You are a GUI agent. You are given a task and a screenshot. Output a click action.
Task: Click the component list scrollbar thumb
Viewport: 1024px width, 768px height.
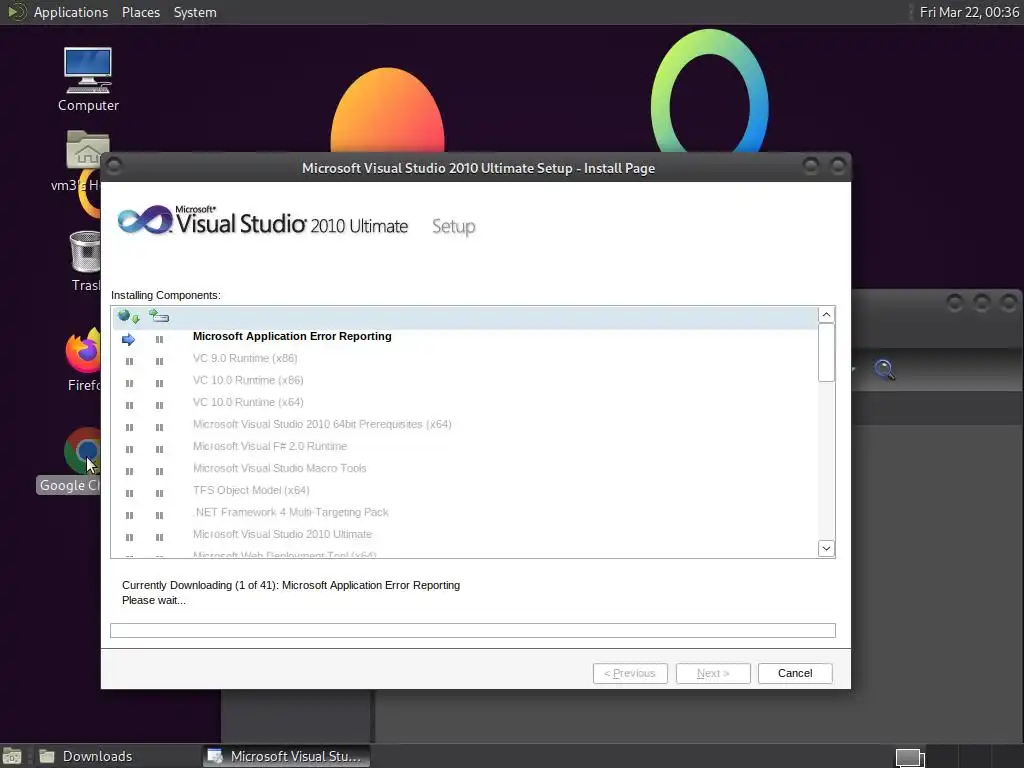pyautogui.click(x=826, y=352)
